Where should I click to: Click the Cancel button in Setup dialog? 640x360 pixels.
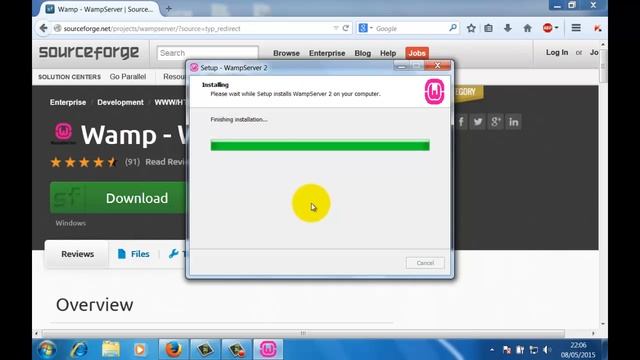[425, 263]
